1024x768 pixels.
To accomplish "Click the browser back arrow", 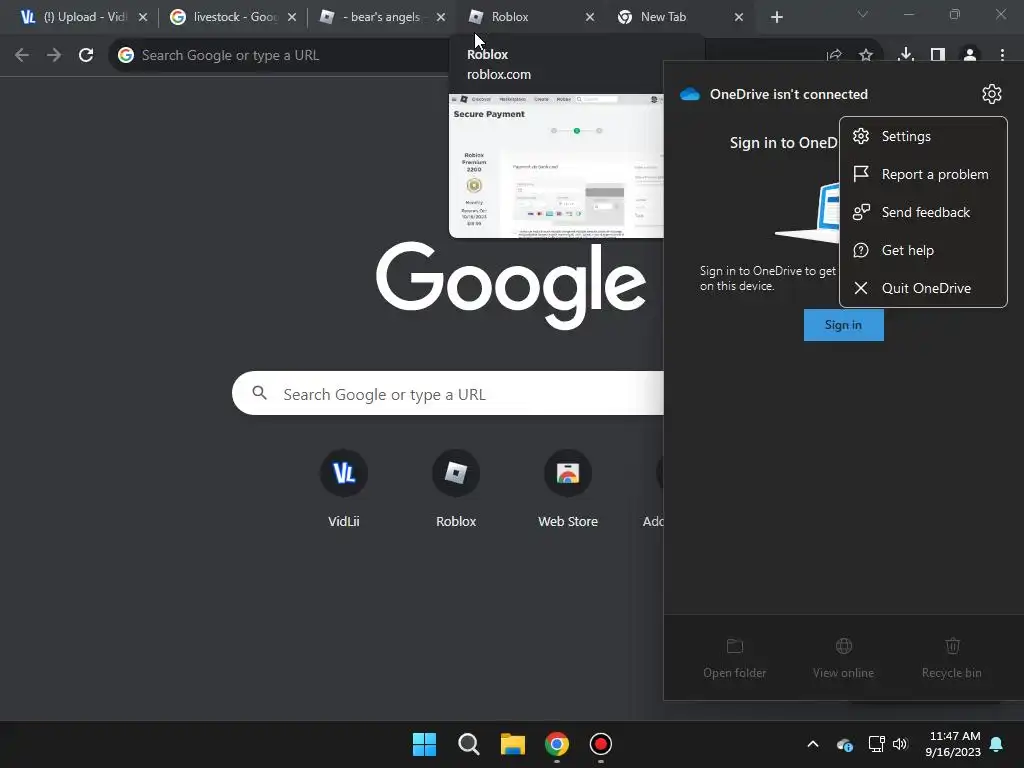I will point(22,55).
